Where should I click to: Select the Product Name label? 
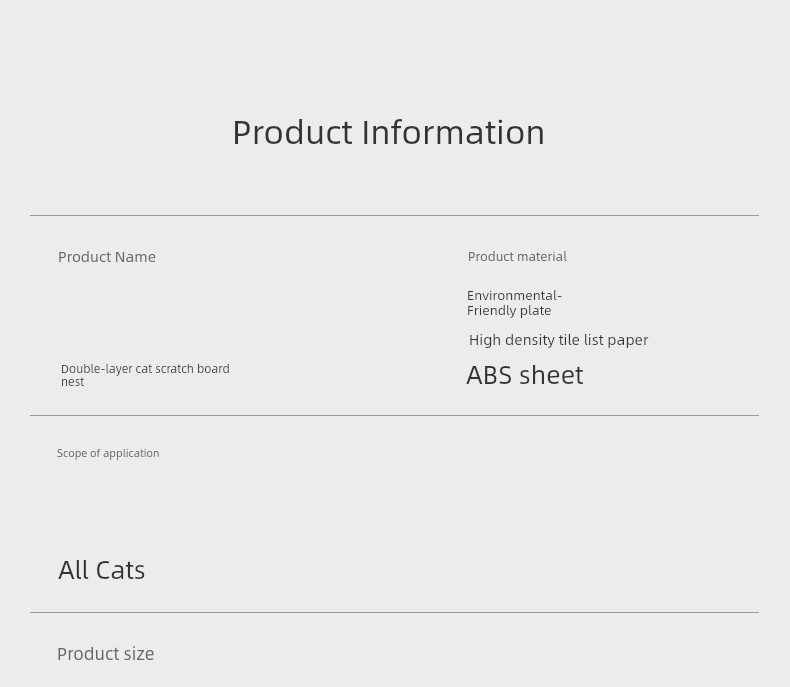(107, 257)
